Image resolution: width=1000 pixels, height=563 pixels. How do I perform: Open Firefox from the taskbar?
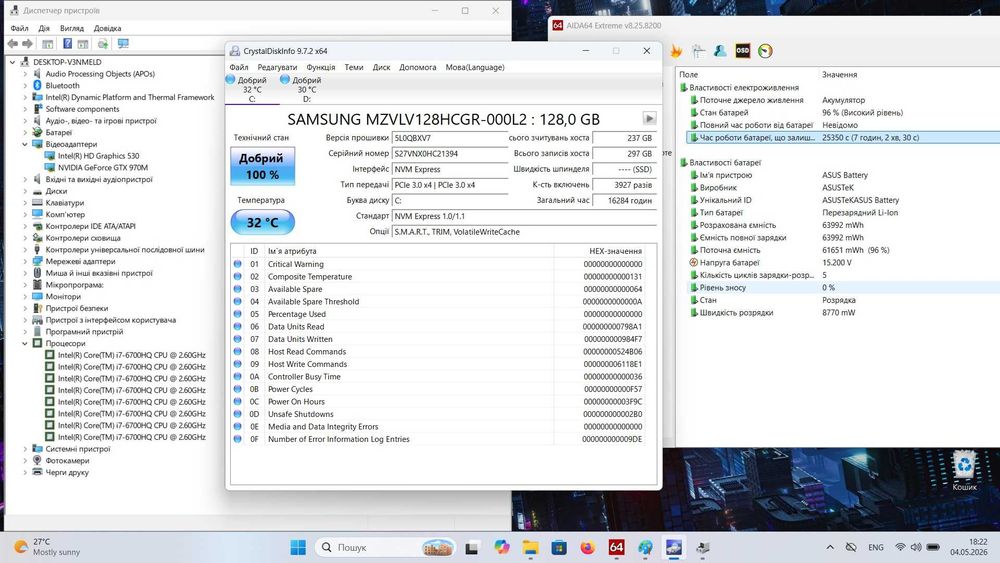pos(587,547)
